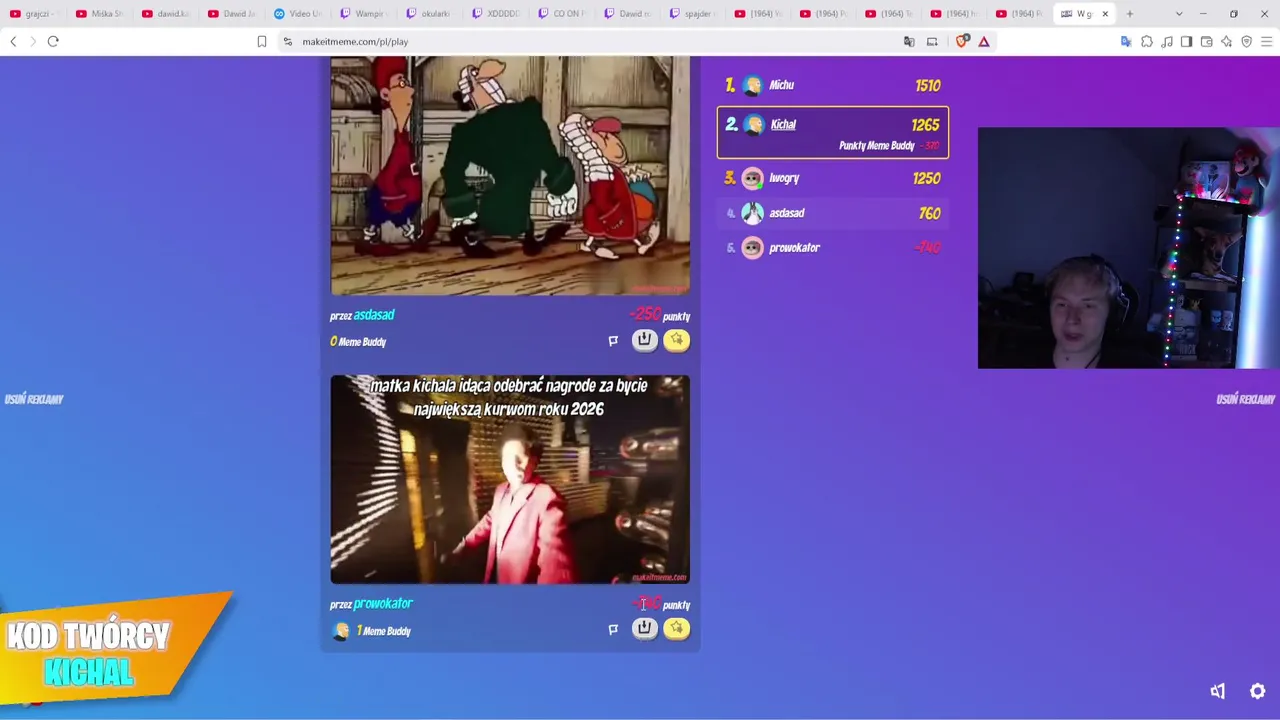
Task: Click the screen cast icon in address bar
Action: pyautogui.click(x=932, y=41)
